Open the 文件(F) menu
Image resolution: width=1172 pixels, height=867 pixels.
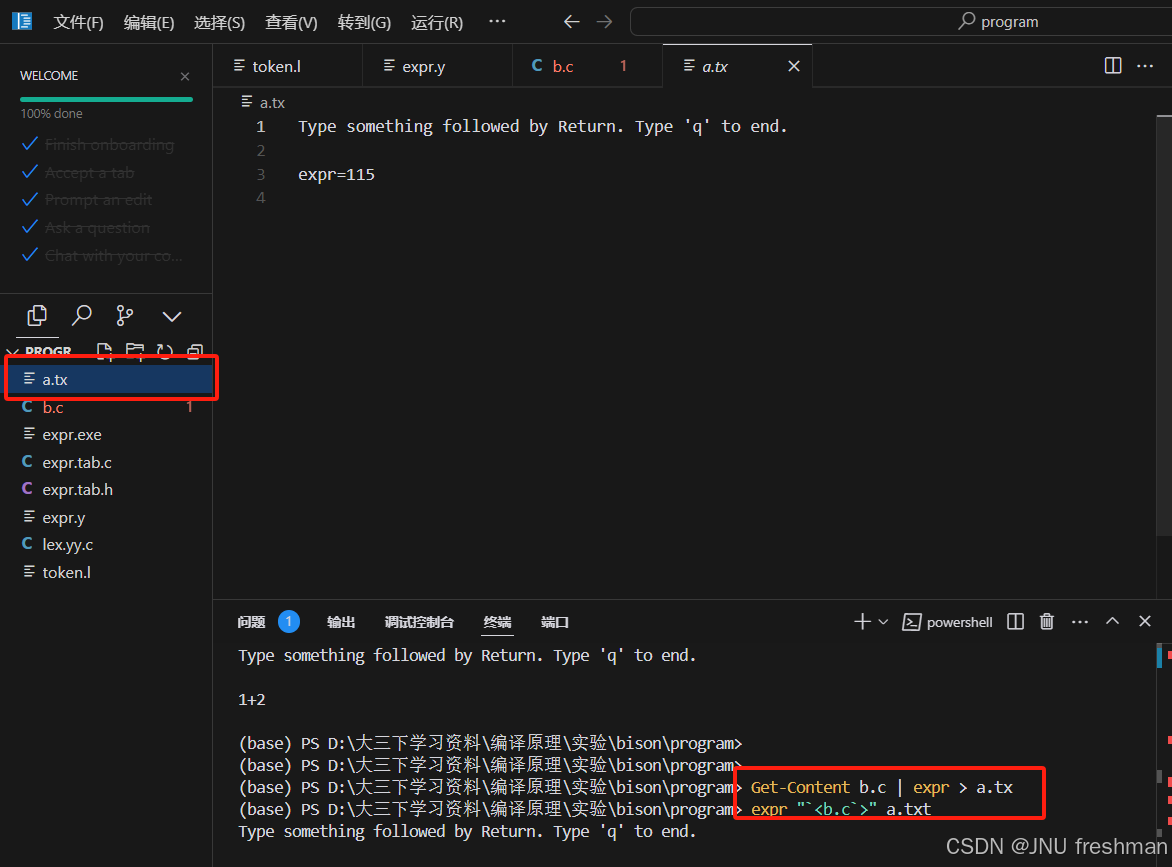(78, 22)
